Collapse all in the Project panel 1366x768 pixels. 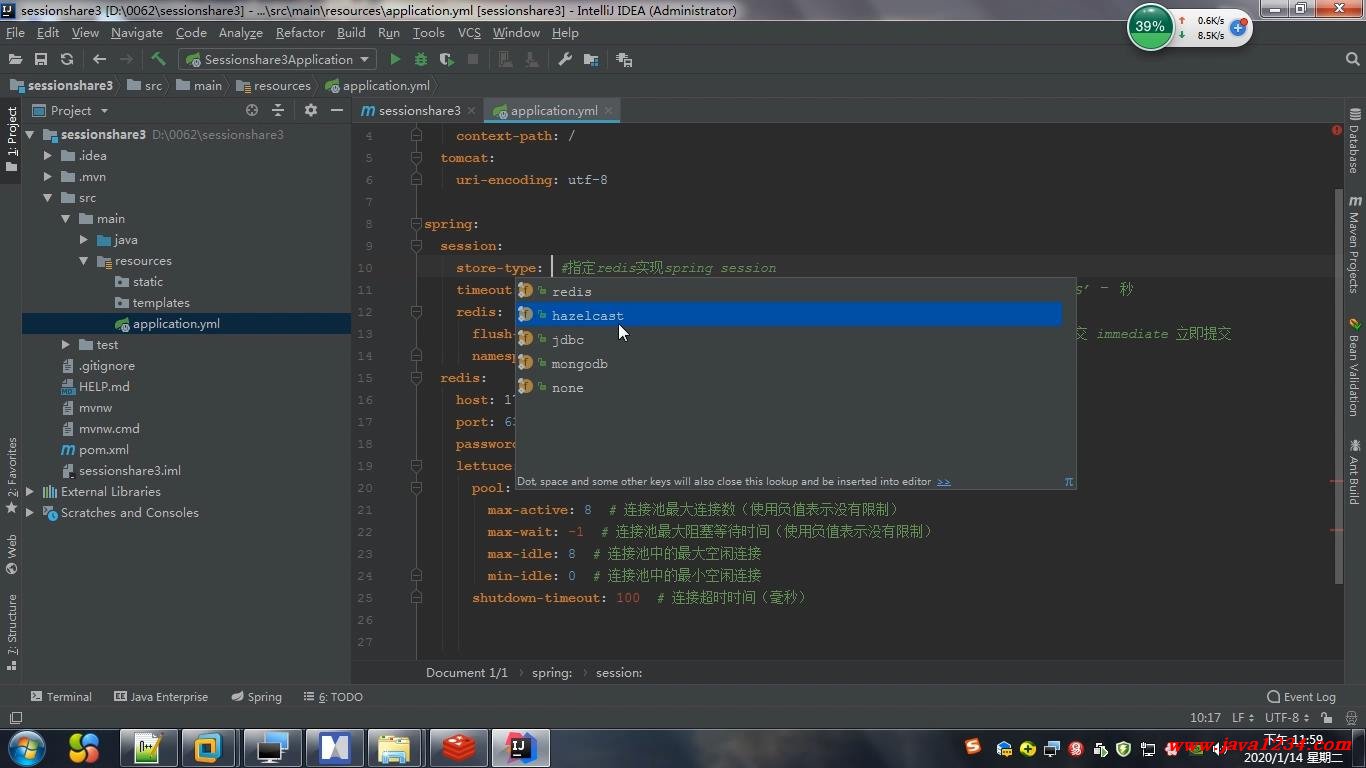[x=278, y=110]
